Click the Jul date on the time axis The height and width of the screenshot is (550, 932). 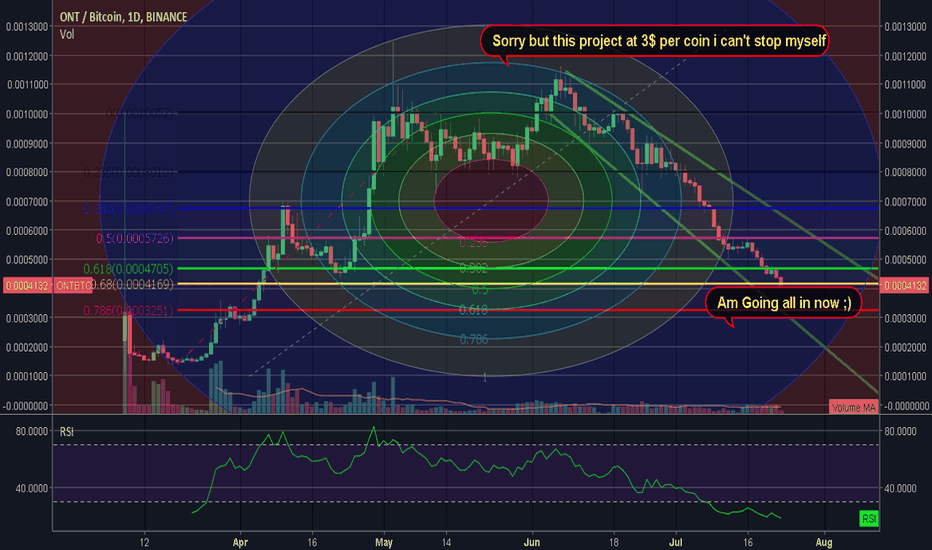(676, 542)
